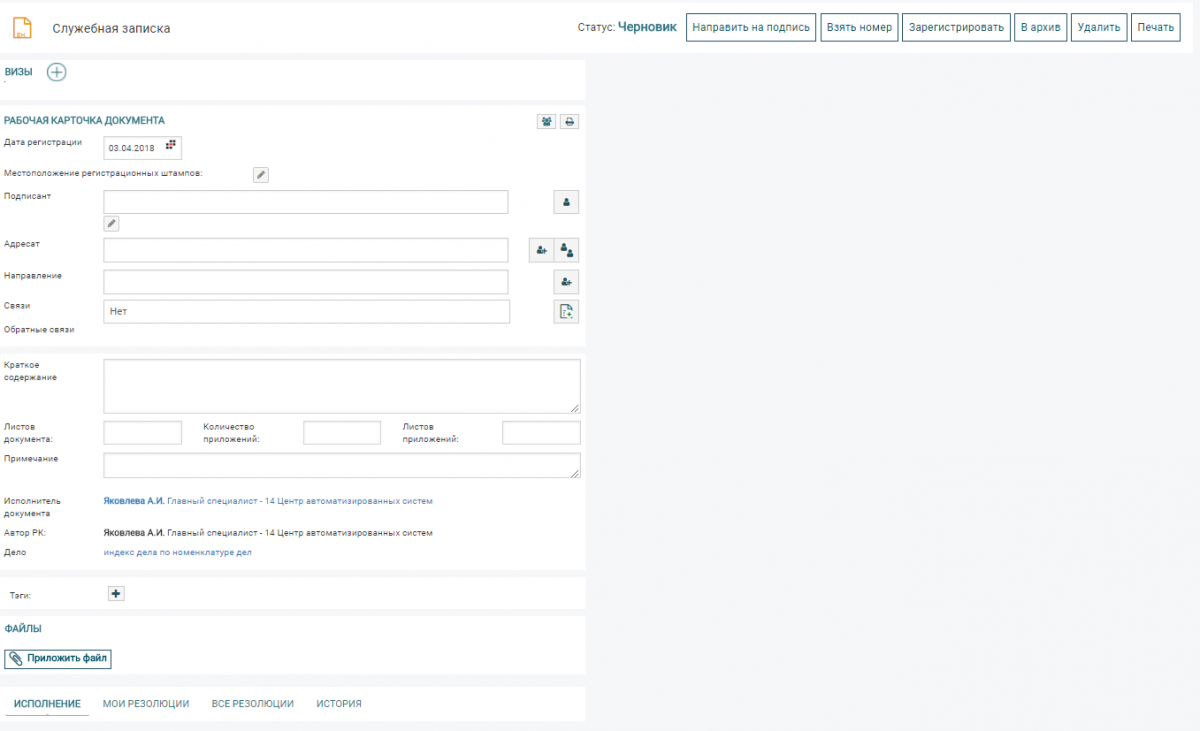Add recipient to the Направление field

(x=566, y=282)
